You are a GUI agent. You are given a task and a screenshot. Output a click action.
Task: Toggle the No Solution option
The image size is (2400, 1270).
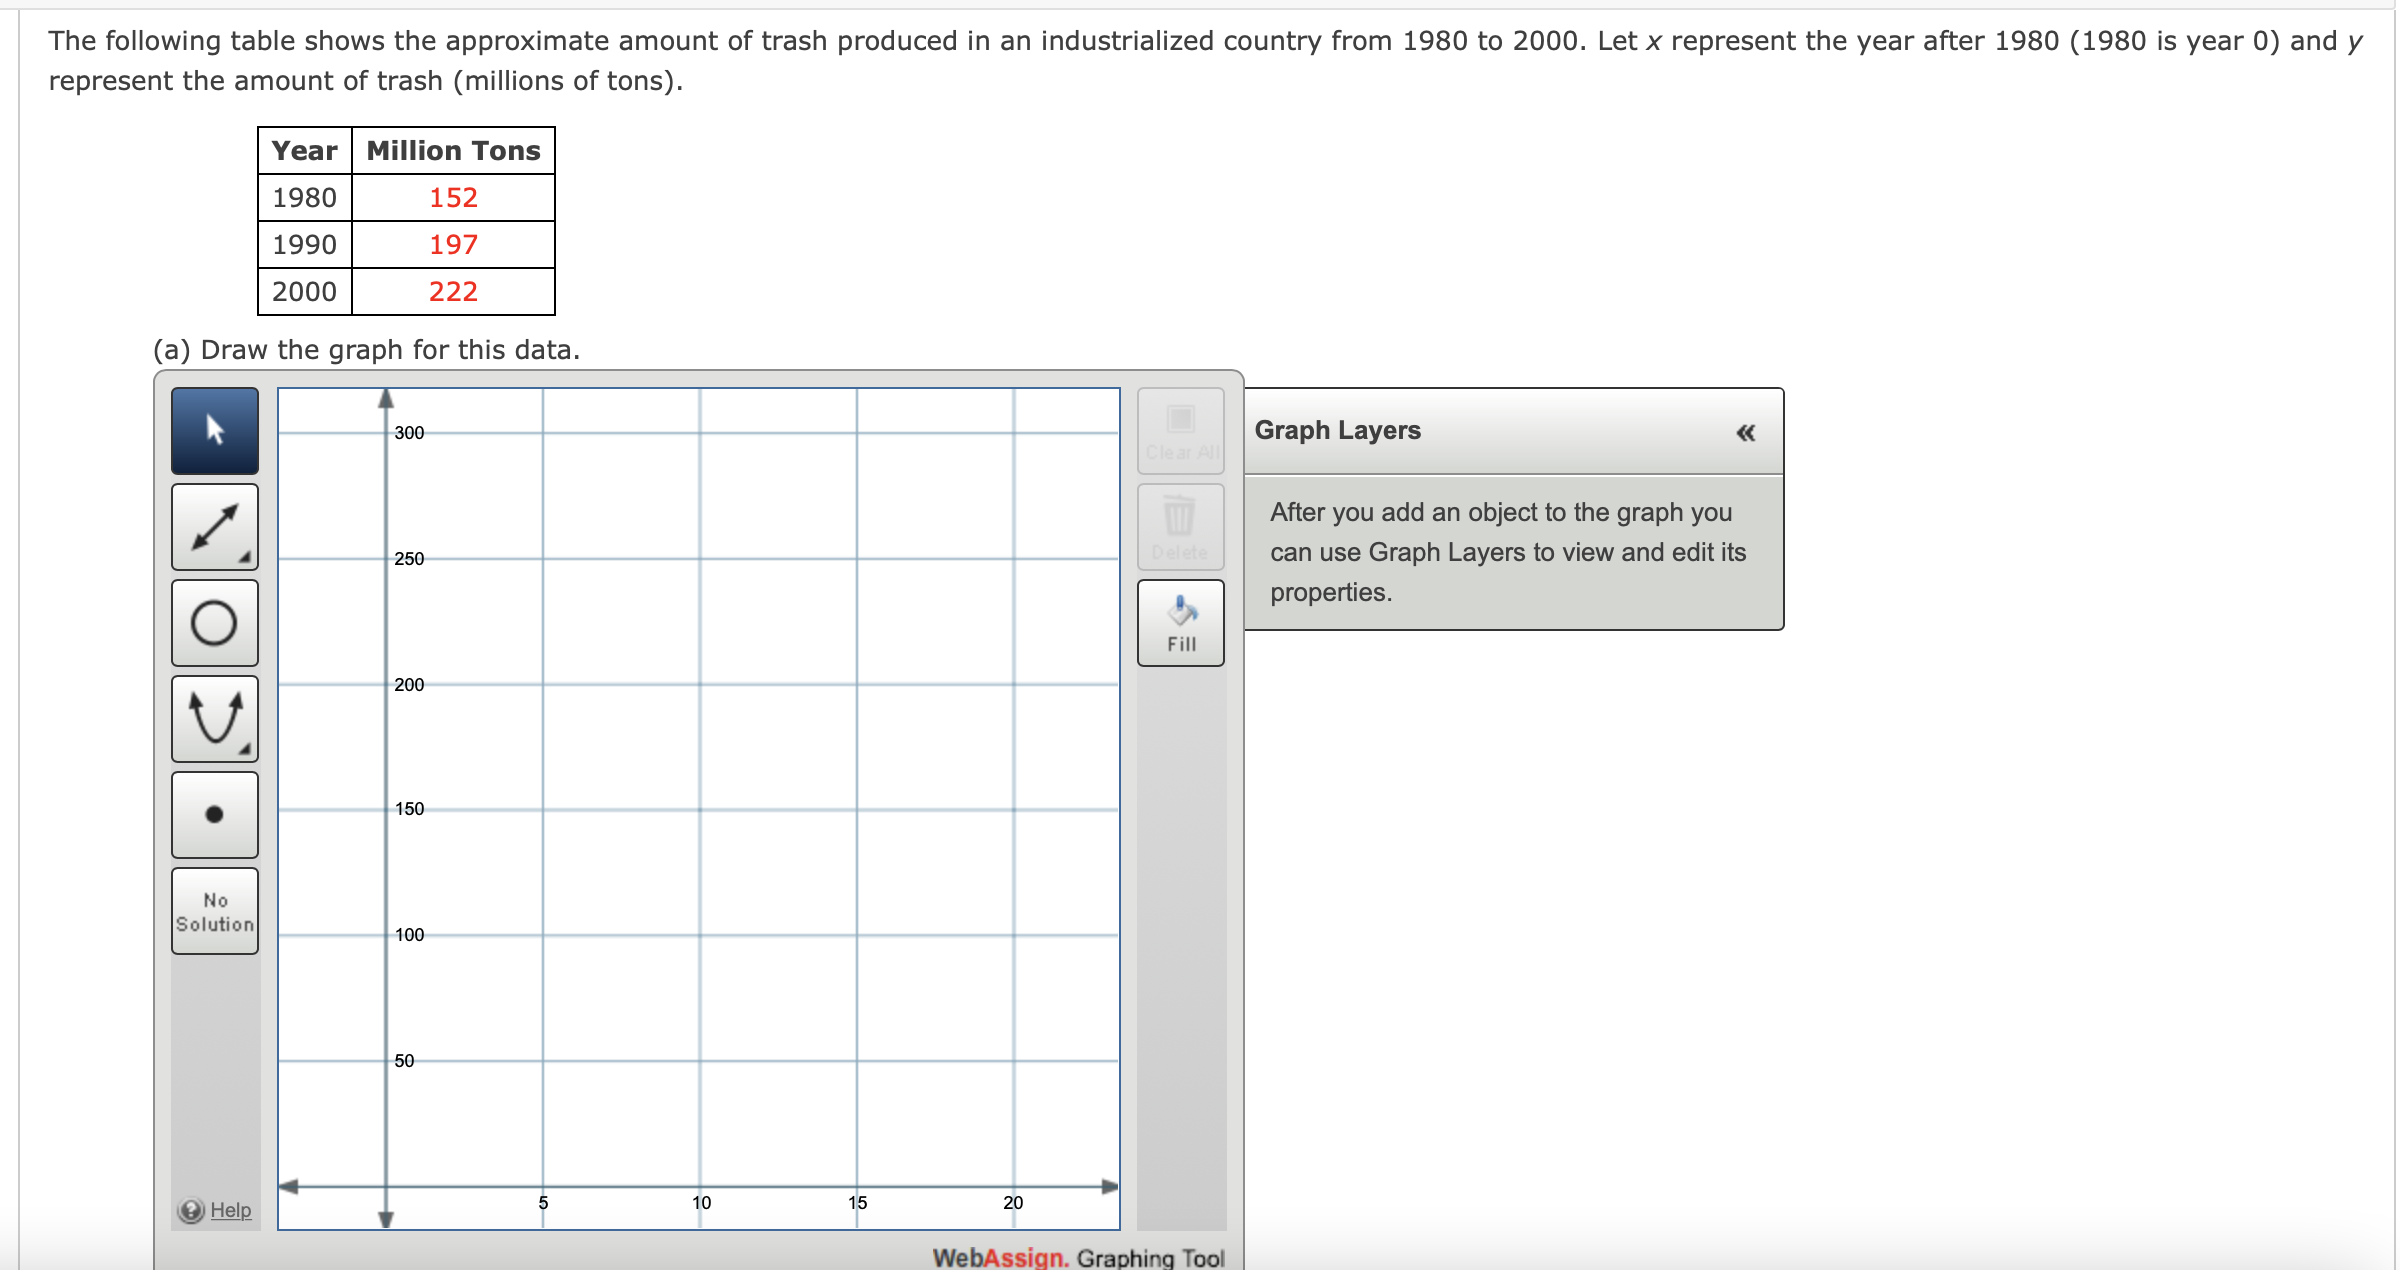click(x=214, y=911)
